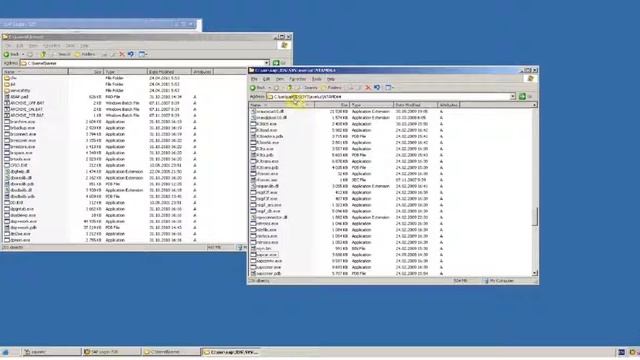Open Edit menu in front Explorer window
The height and width of the screenshot is (360, 640).
(x=267, y=79)
